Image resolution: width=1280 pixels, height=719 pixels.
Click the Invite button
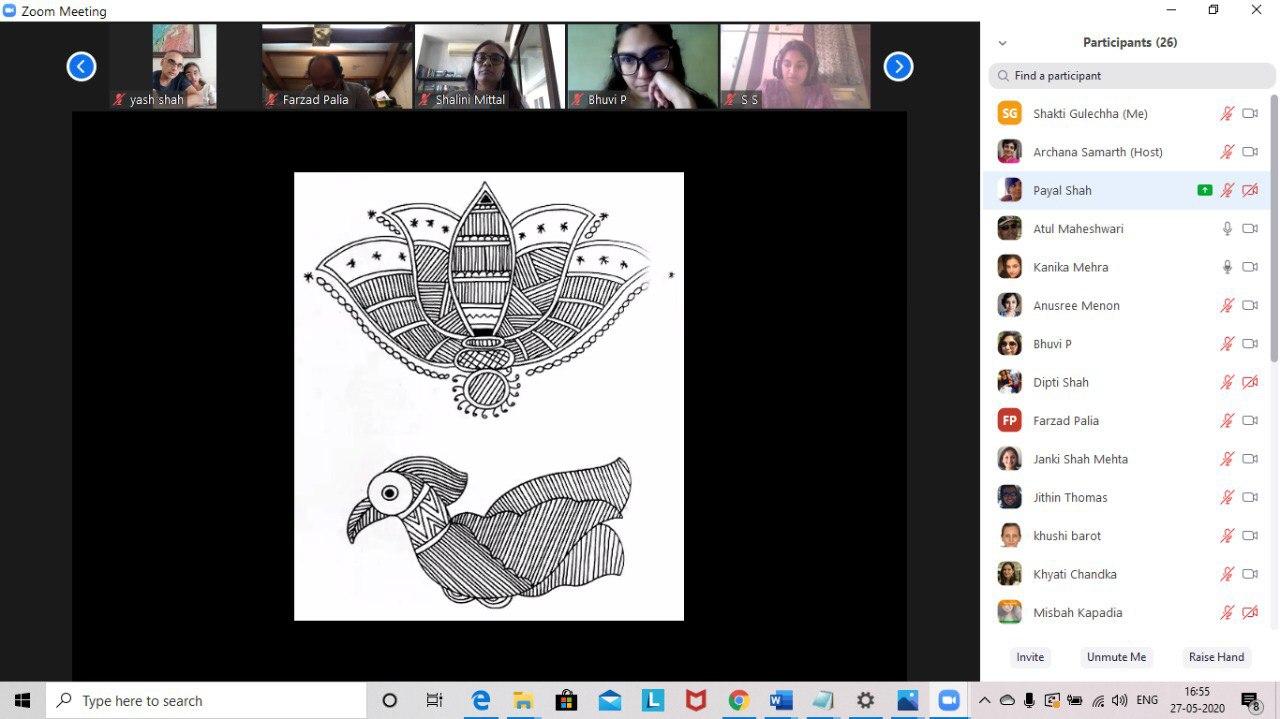click(1030, 657)
